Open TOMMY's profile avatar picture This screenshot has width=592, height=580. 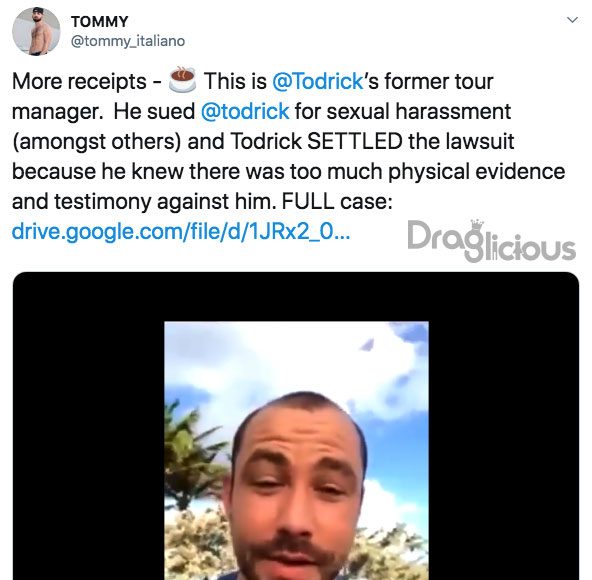pyautogui.click(x=36, y=31)
